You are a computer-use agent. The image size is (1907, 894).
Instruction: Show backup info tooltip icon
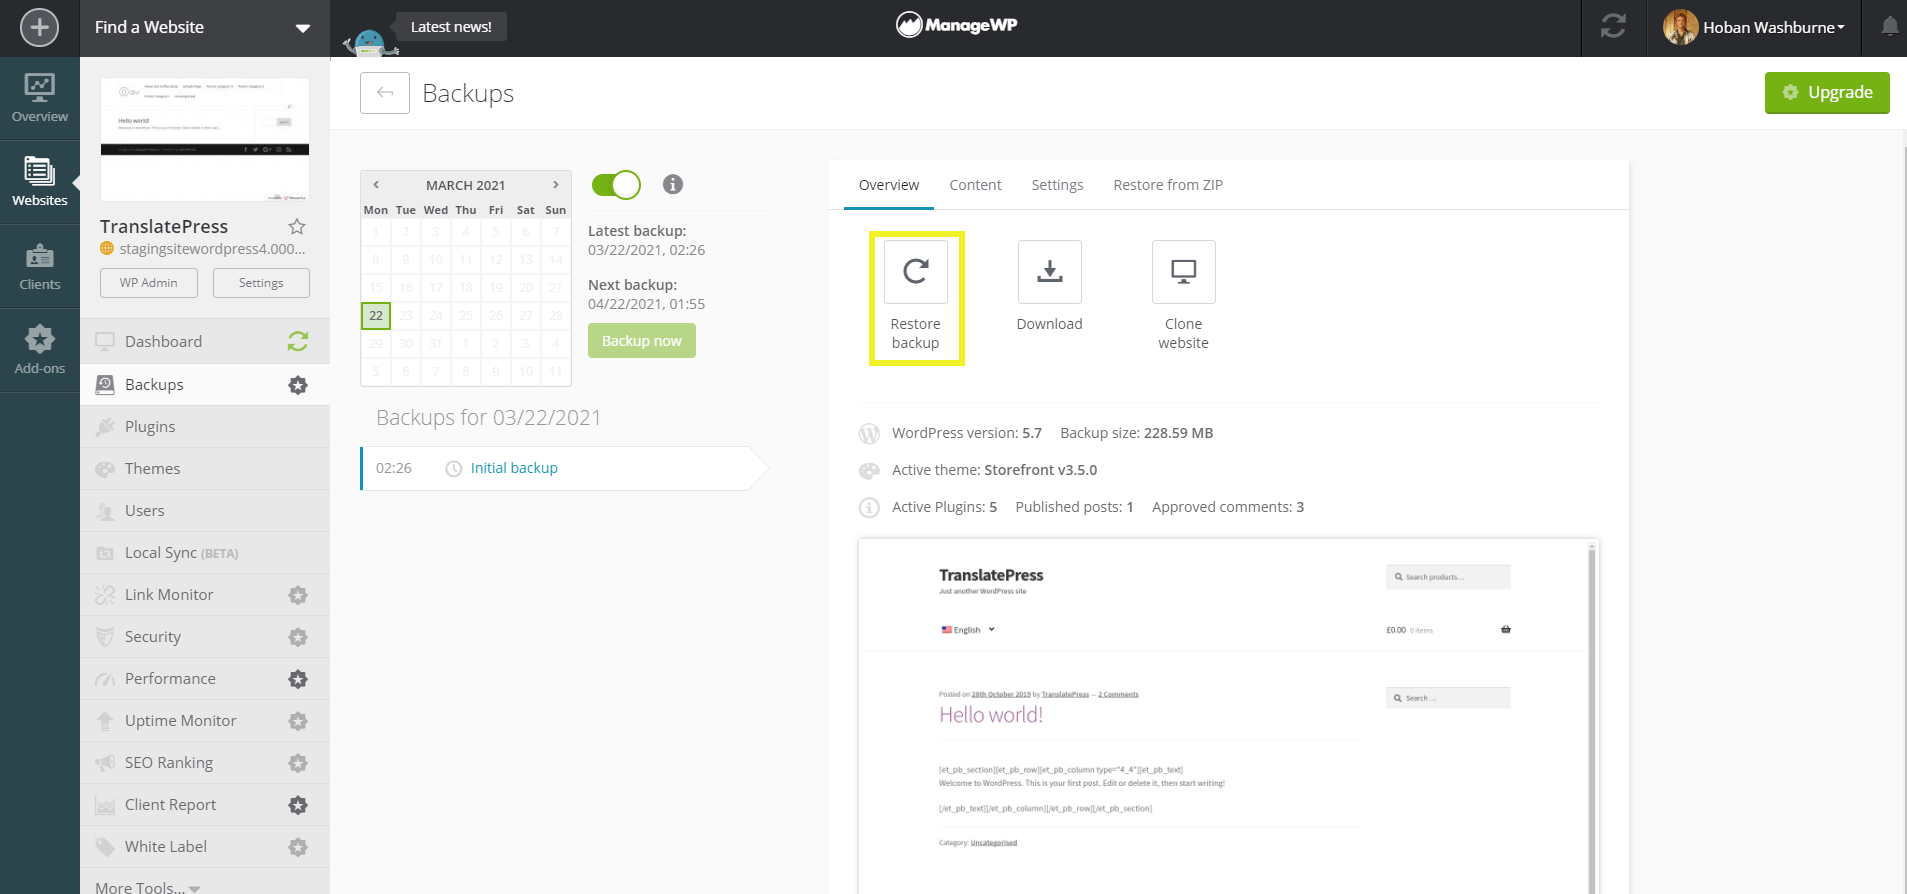click(673, 184)
